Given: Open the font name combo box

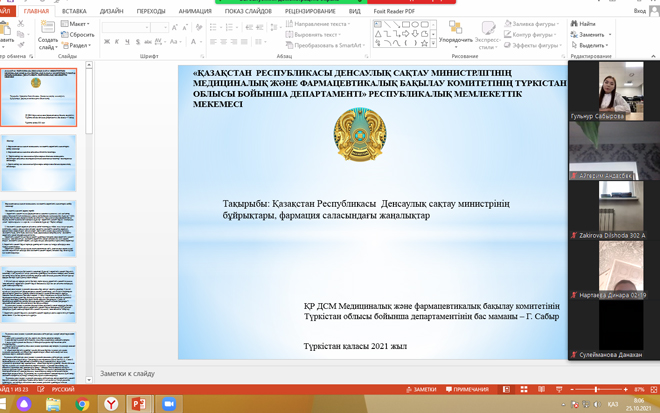Looking at the screenshot, I should pyautogui.click(x=126, y=27).
